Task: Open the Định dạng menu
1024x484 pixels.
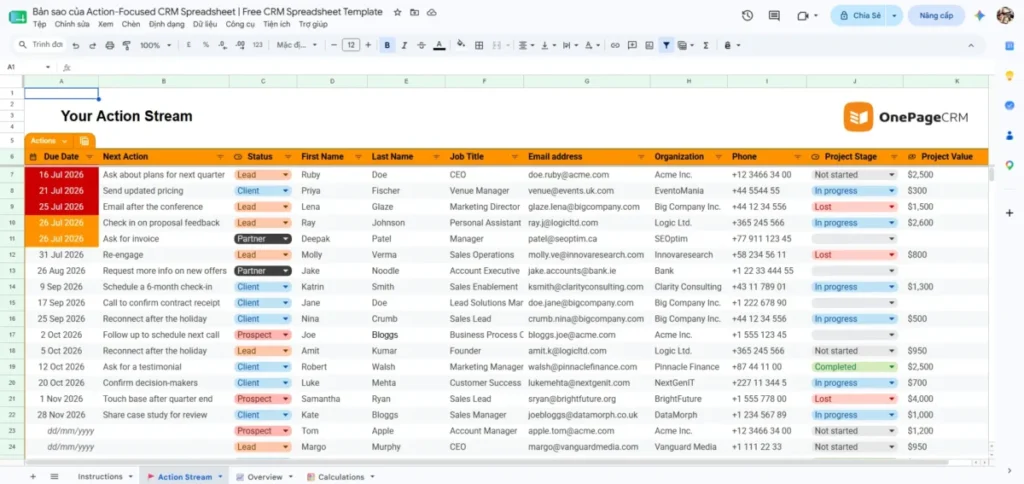Action: click(167, 24)
